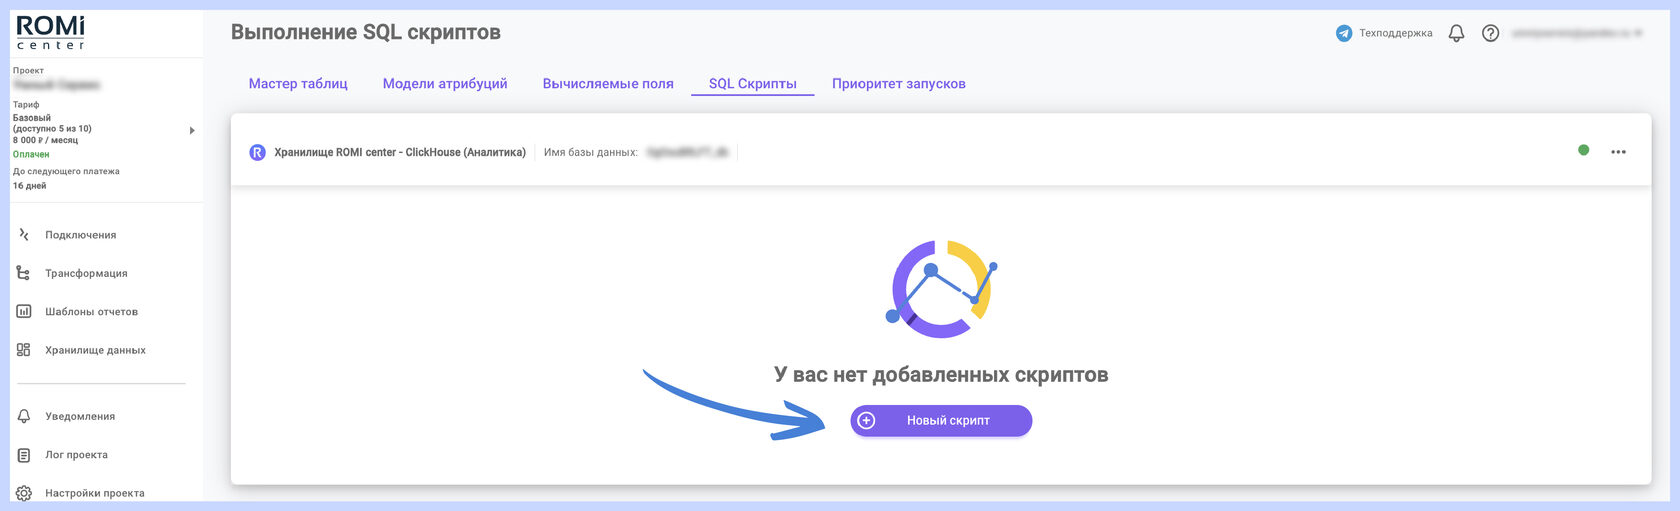
Task: Open the help question mark icon
Action: click(x=1490, y=33)
